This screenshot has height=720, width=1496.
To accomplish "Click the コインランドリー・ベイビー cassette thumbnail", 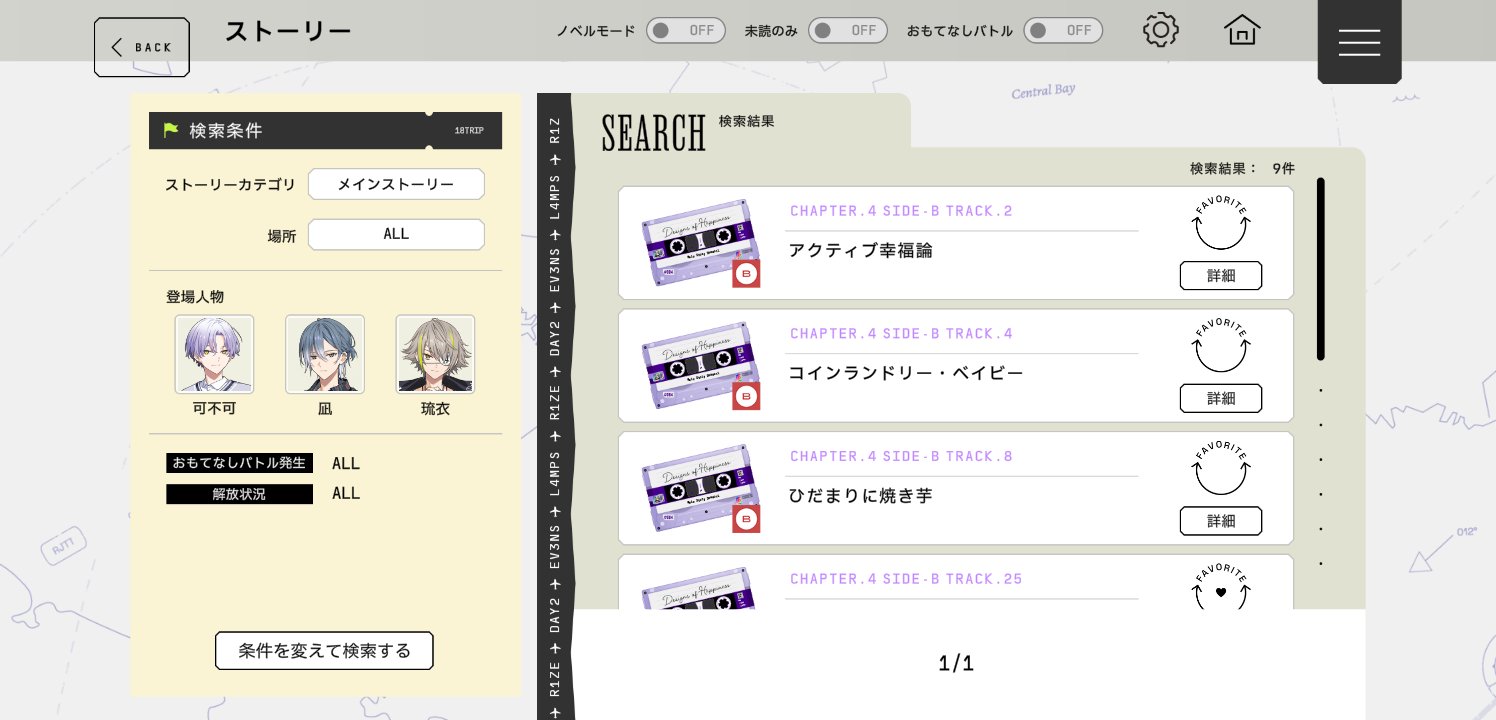I will 700,366.
